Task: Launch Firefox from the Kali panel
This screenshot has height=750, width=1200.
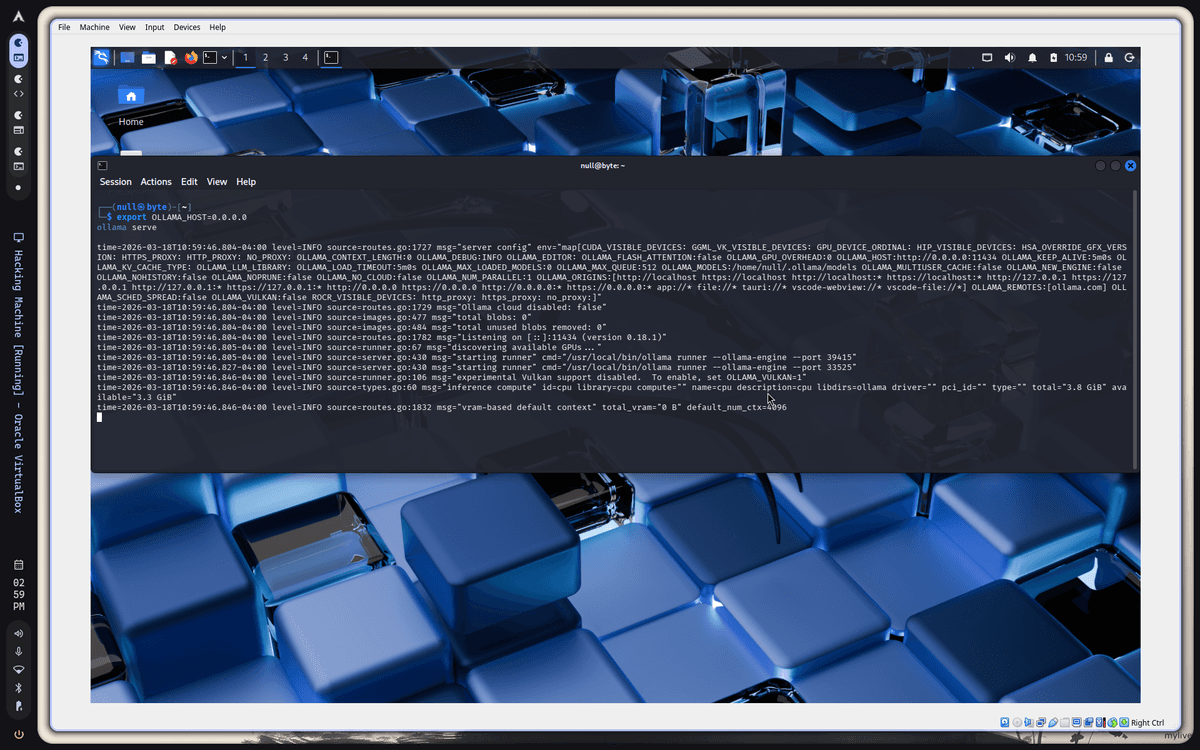Action: pyautogui.click(x=191, y=58)
